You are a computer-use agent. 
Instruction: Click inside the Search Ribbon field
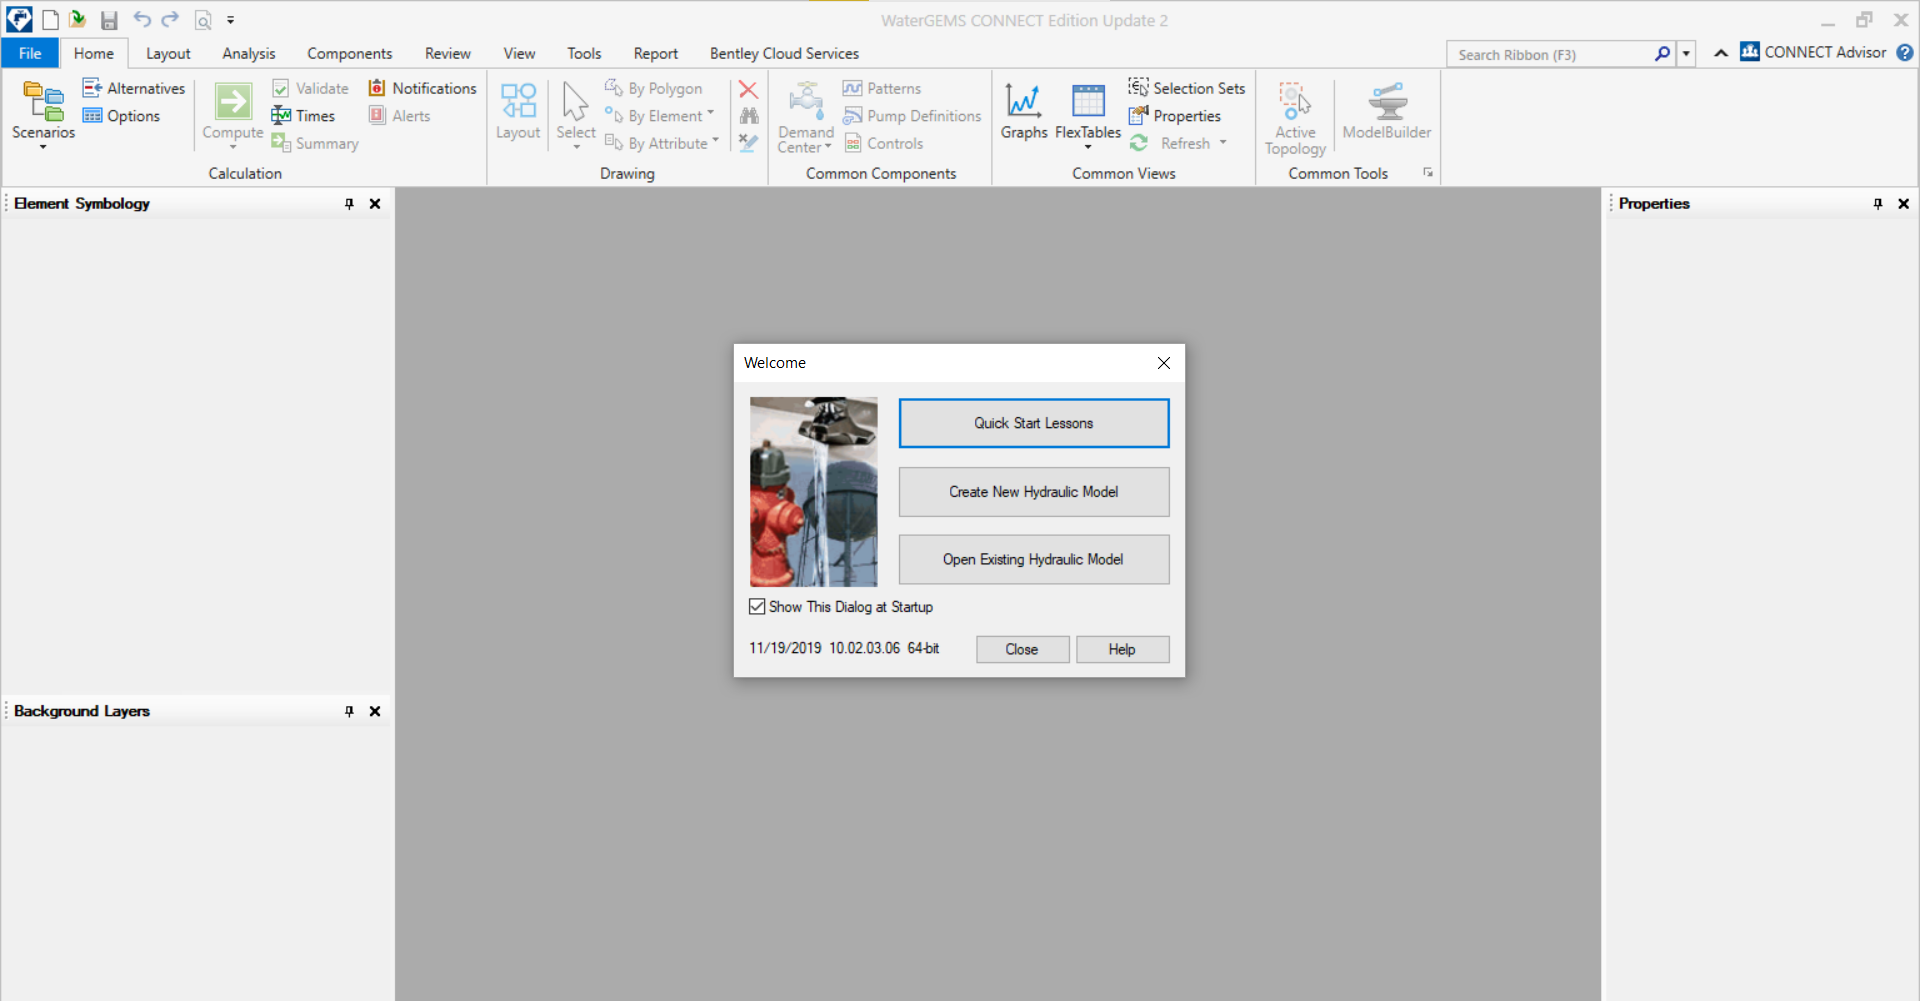pyautogui.click(x=1550, y=55)
